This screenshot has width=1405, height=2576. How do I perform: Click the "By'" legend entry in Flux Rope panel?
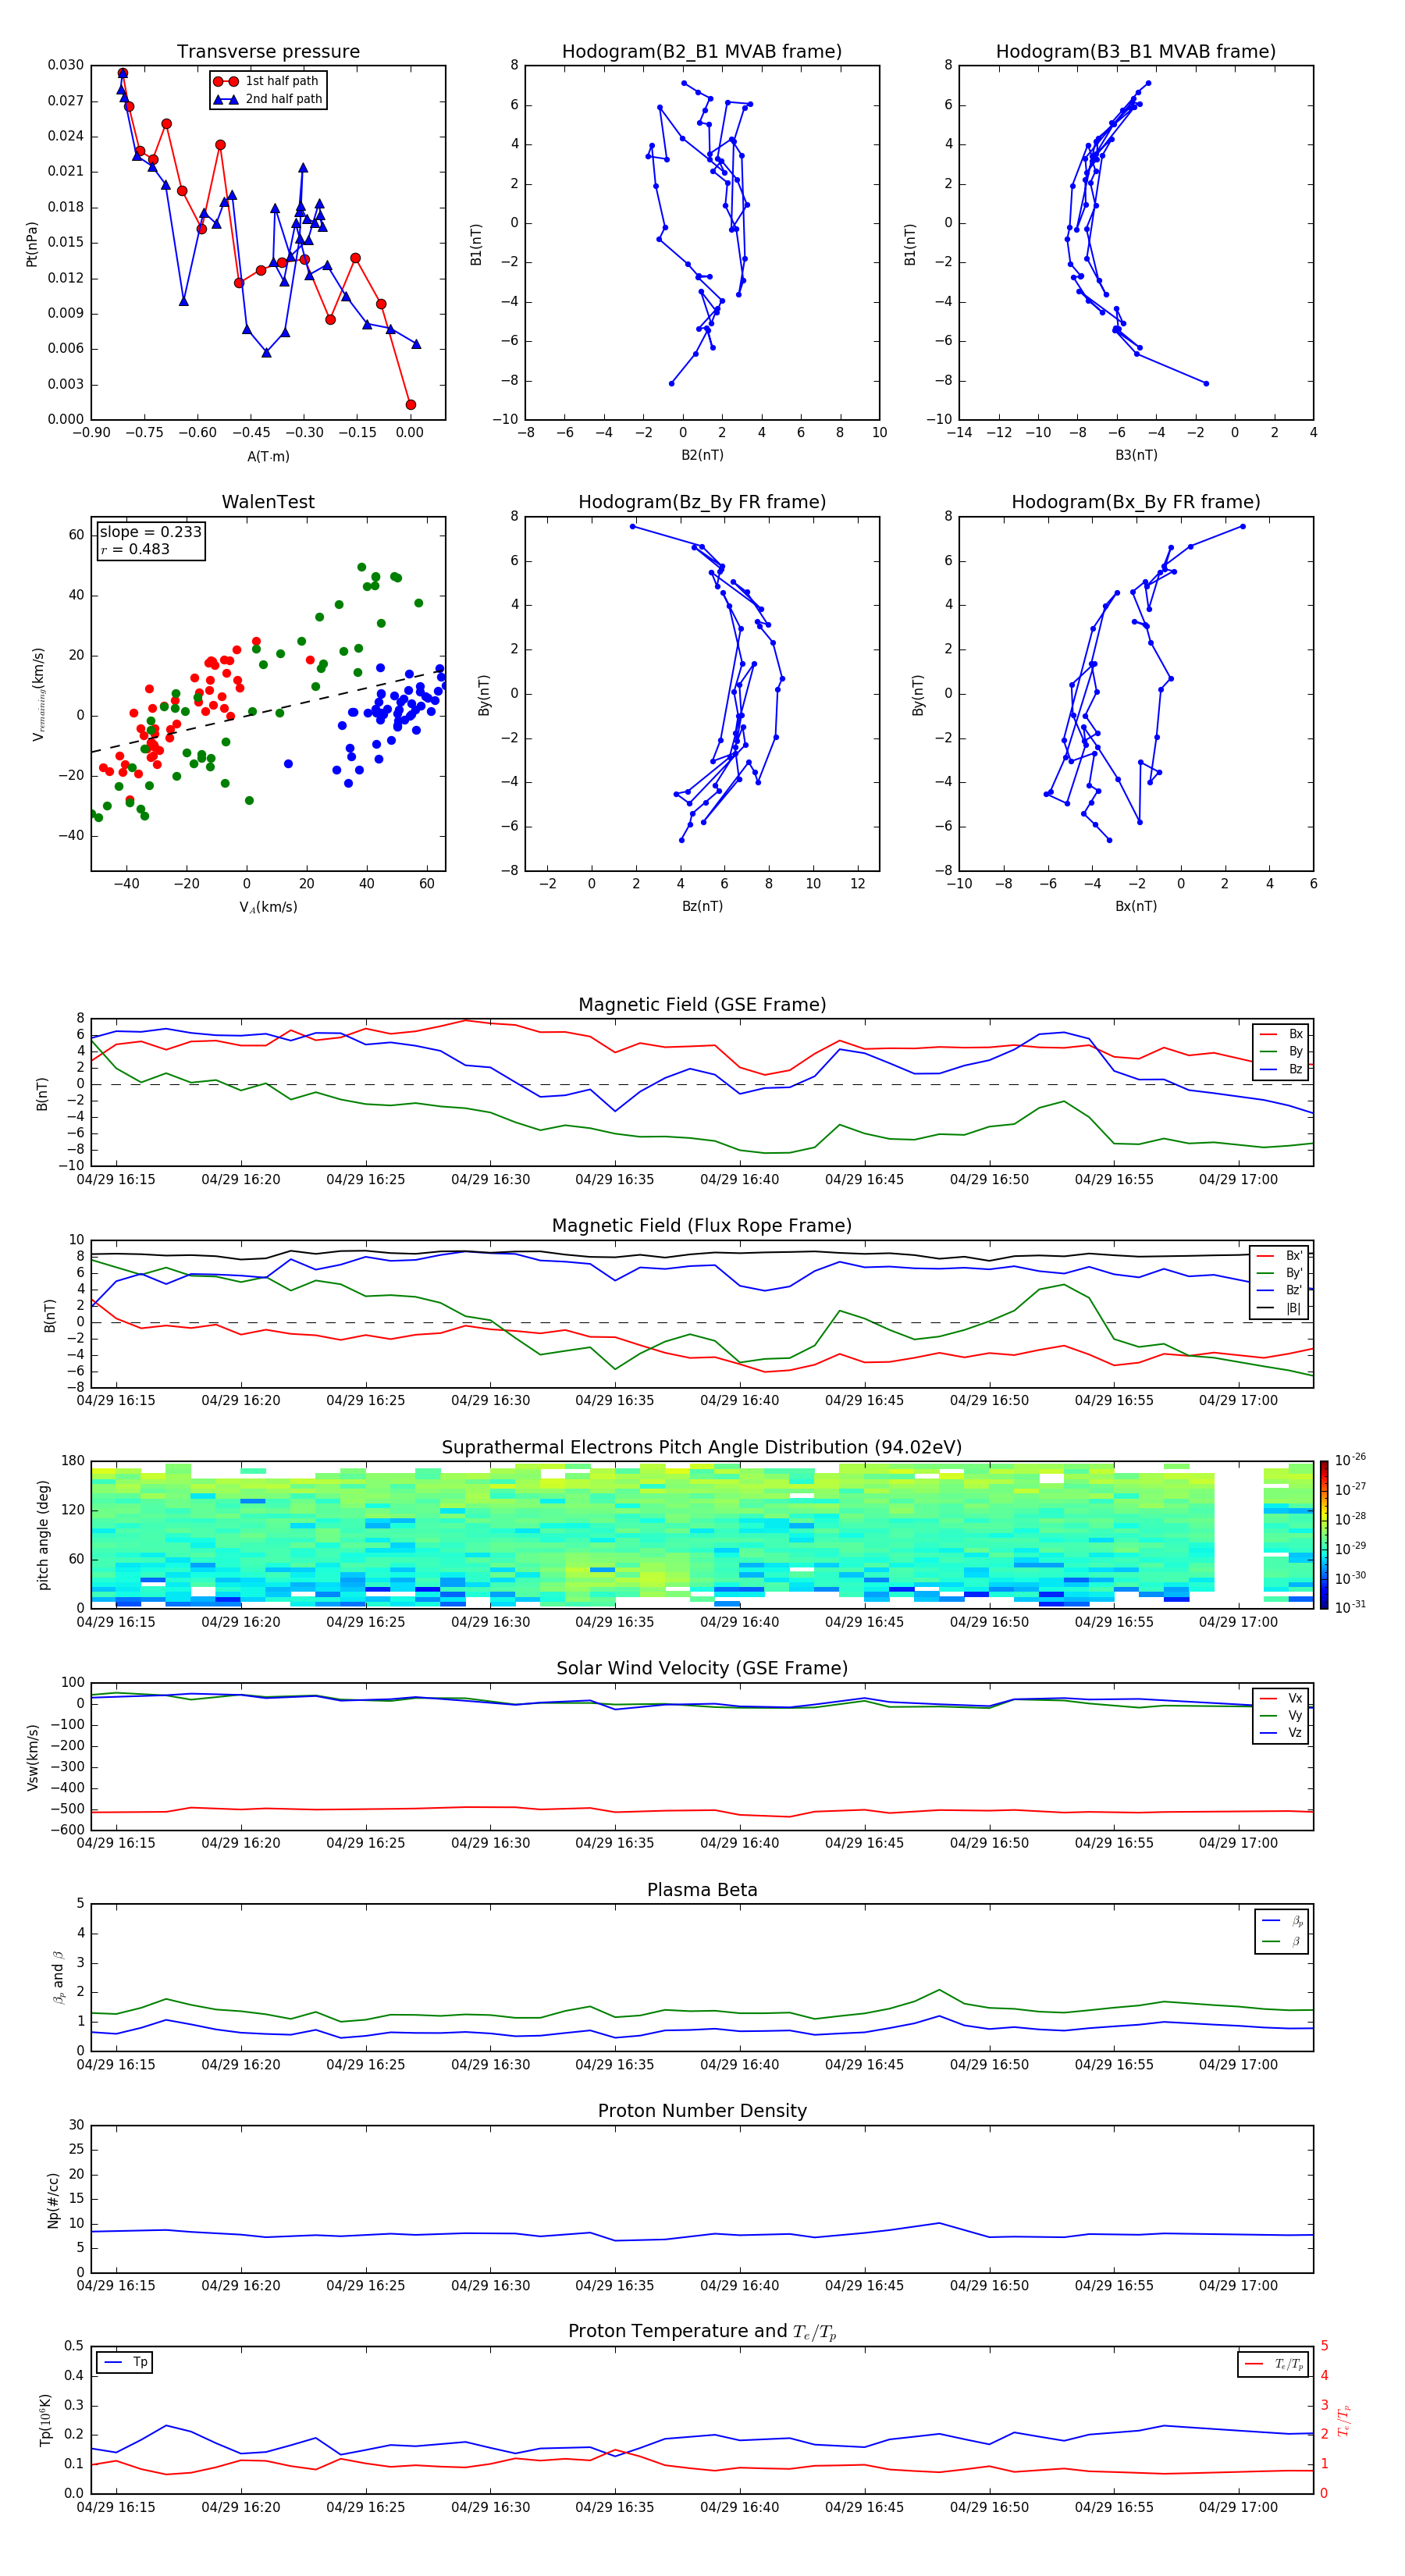click(1281, 1273)
